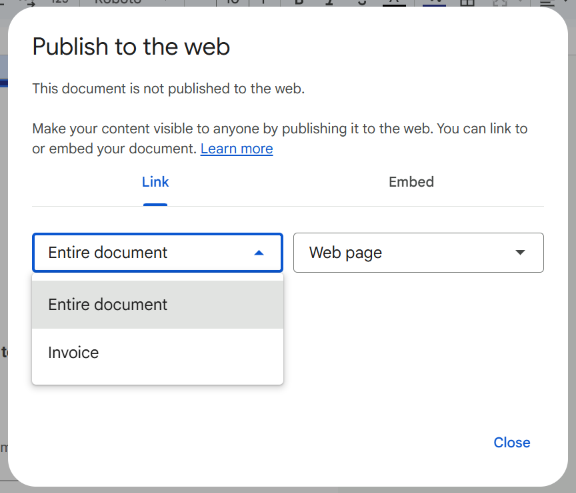576x493 pixels.
Task: Switch to the Embed tab
Action: coord(411,182)
